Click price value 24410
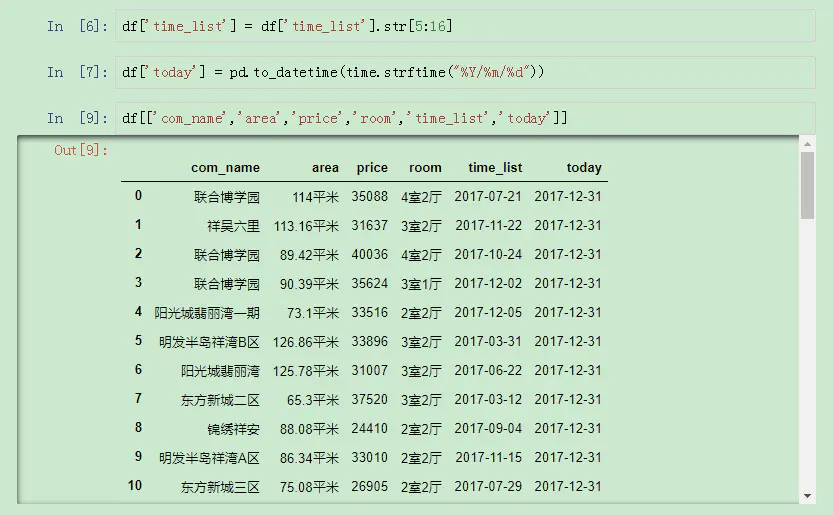The image size is (833, 515). [x=369, y=428]
